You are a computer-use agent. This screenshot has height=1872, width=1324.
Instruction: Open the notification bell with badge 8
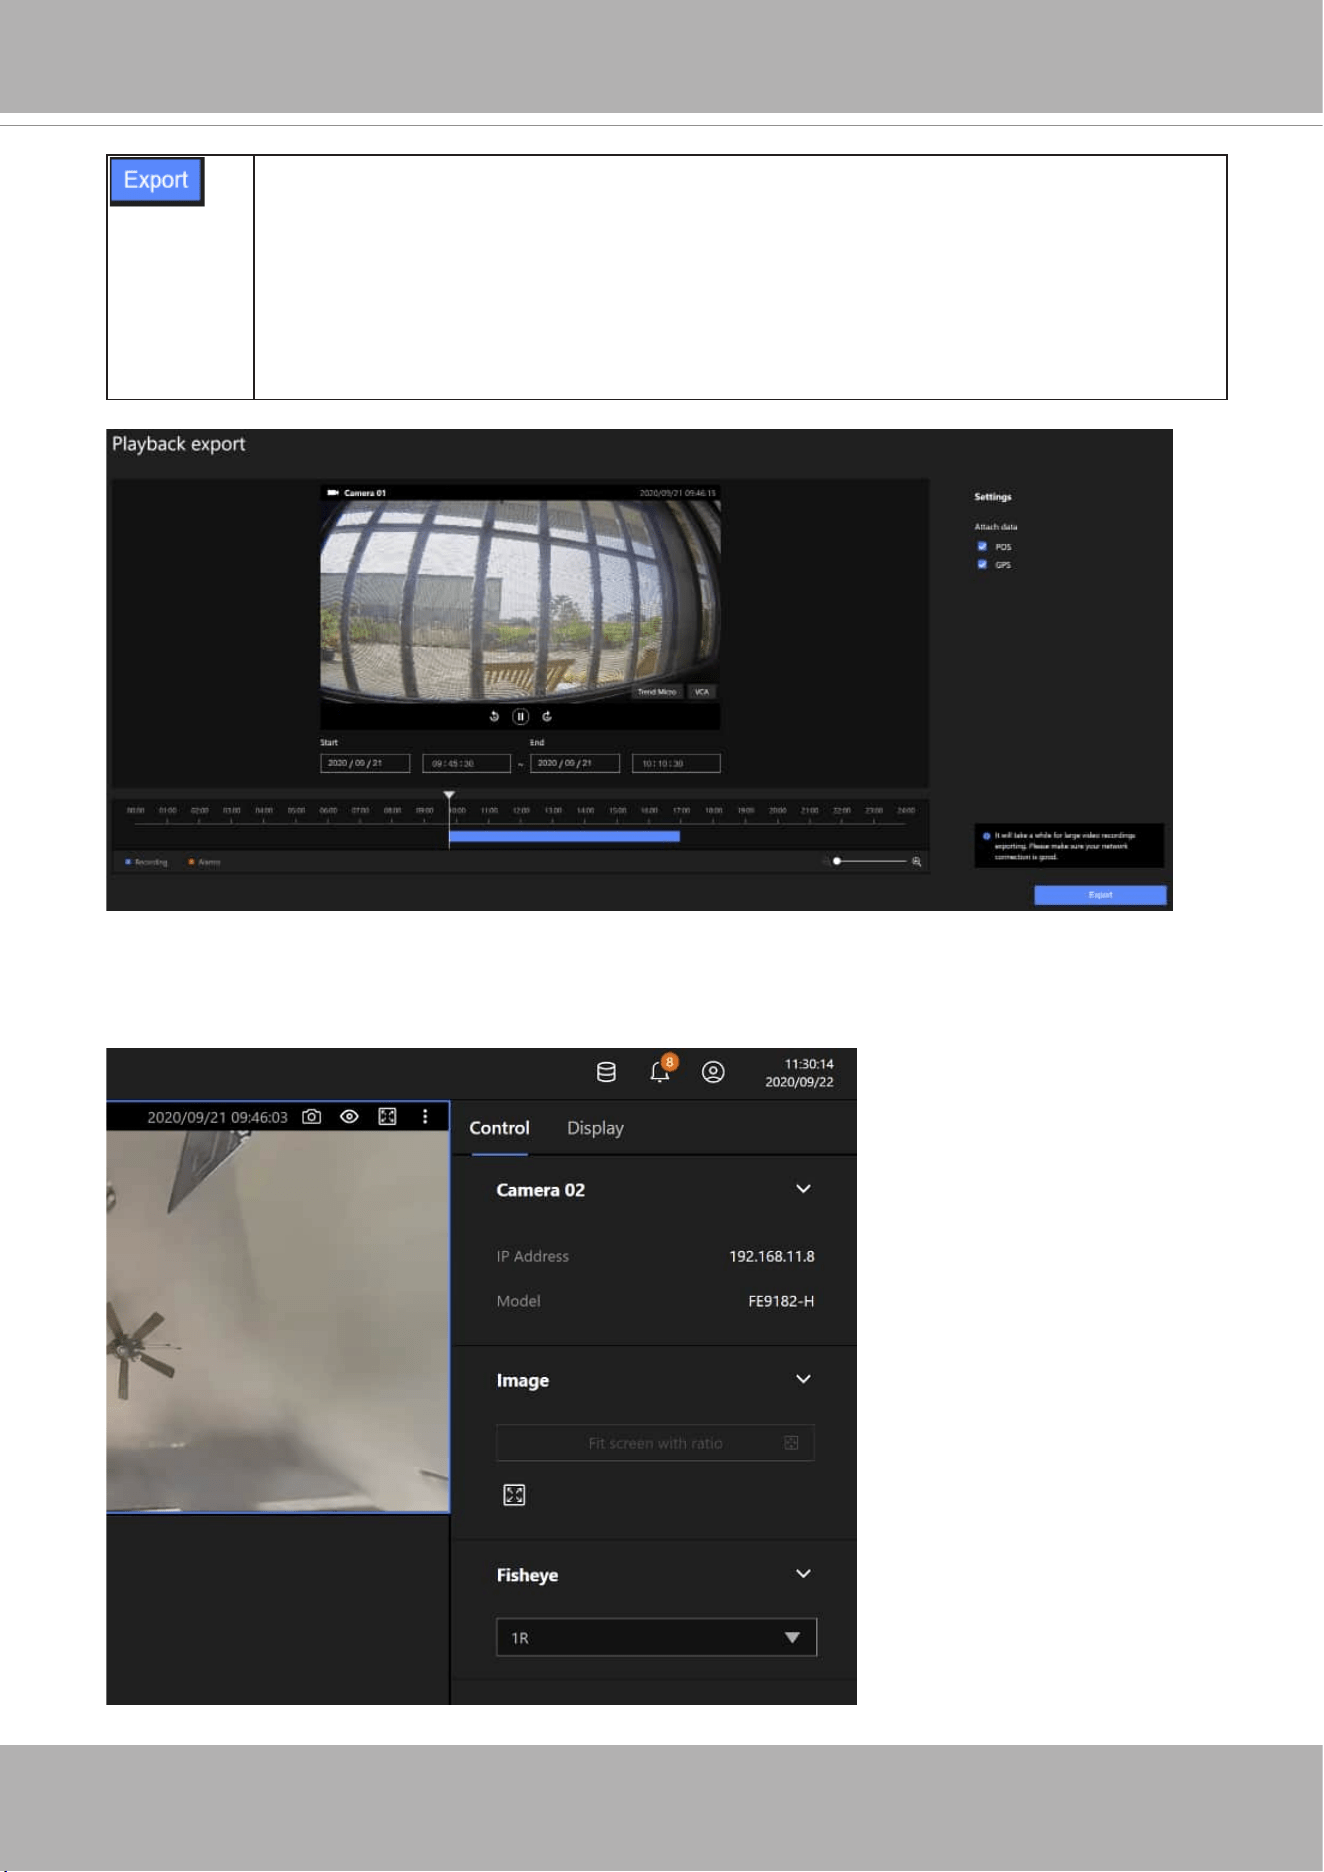[x=661, y=1070]
